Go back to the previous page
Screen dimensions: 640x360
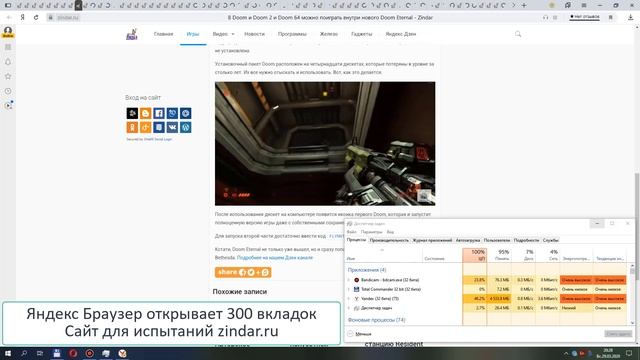click(x=9, y=18)
